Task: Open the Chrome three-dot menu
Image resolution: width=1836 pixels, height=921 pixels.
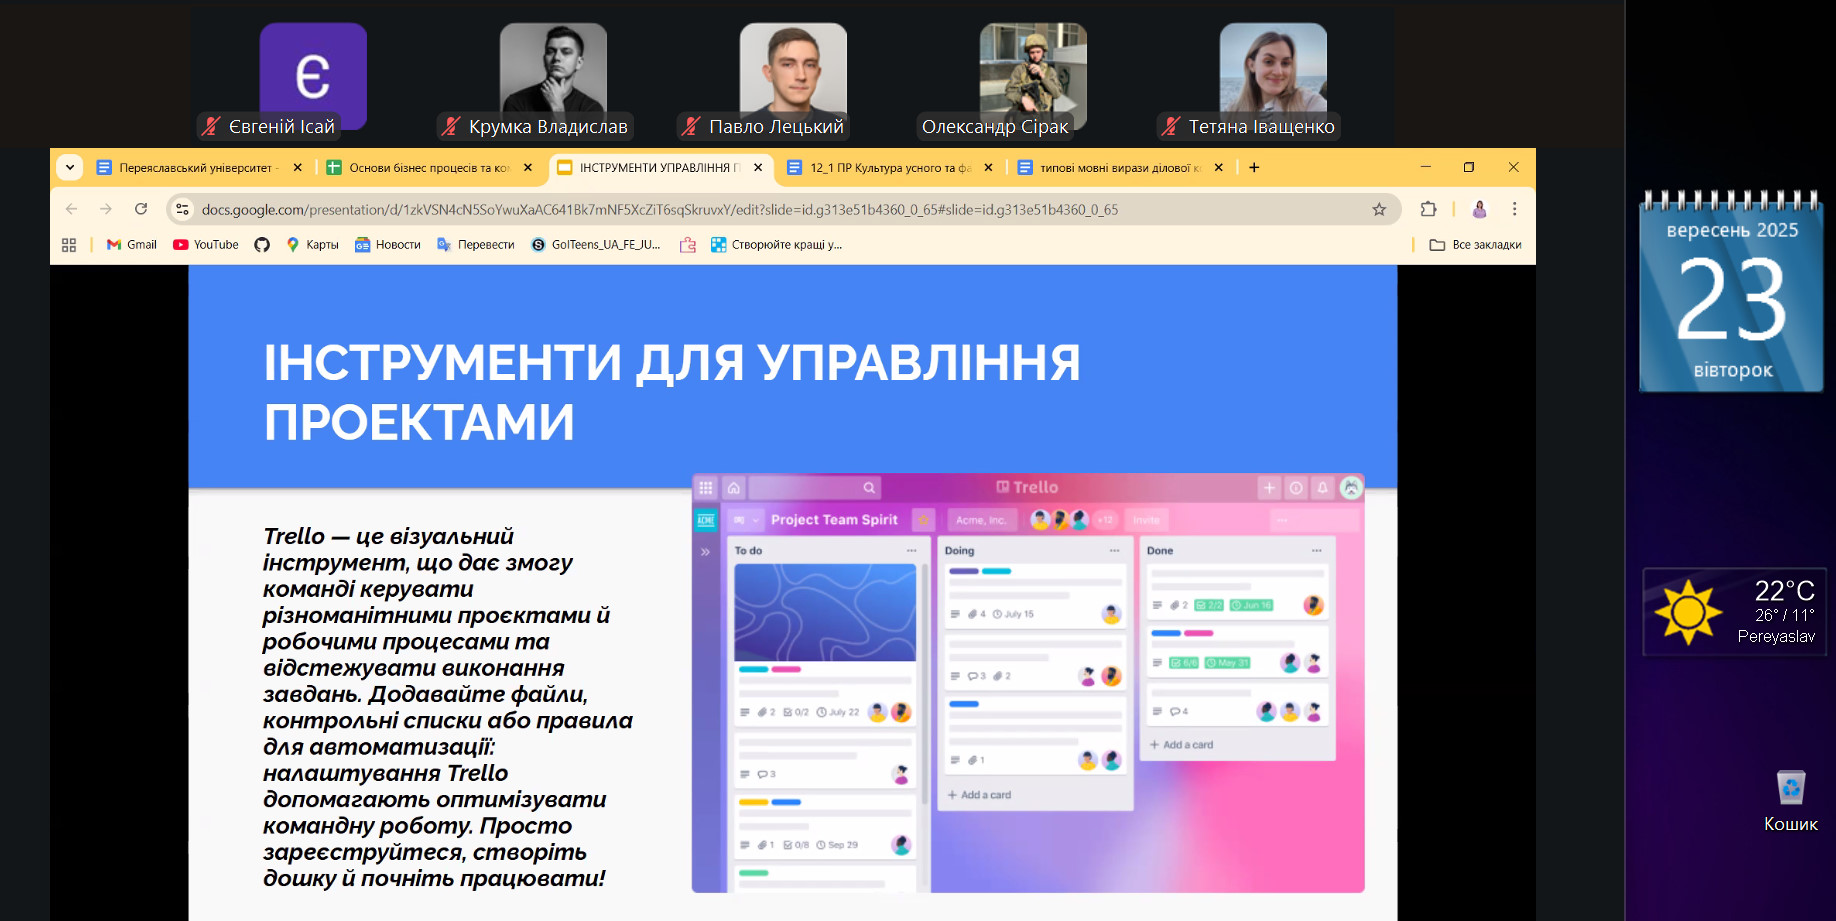Action: tap(1514, 209)
